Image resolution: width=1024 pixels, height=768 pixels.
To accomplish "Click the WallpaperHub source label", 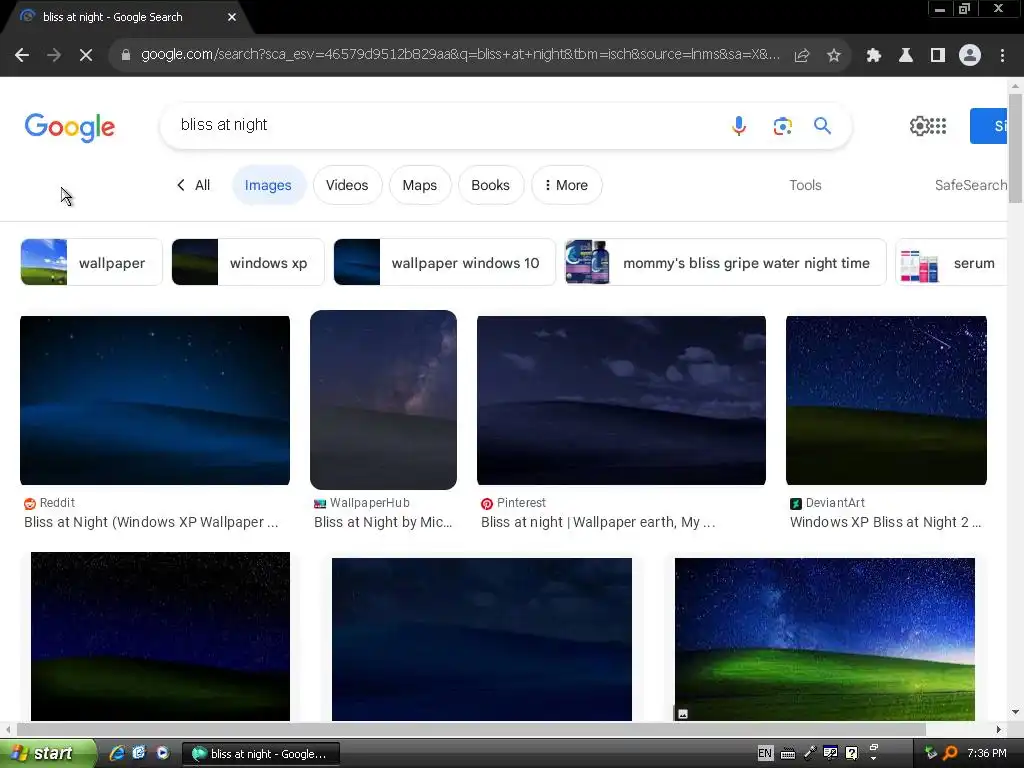I will [x=370, y=503].
